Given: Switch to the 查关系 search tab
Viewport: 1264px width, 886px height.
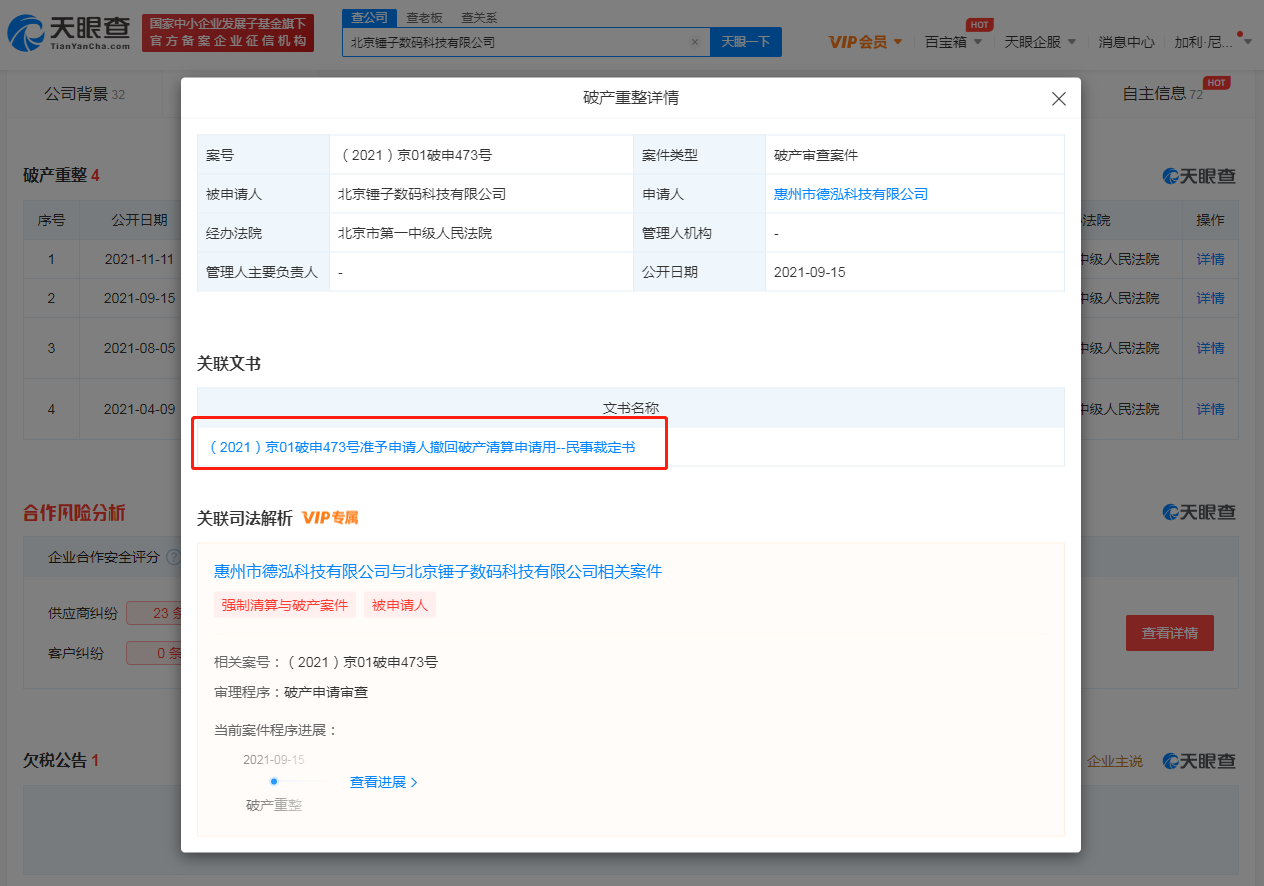Looking at the screenshot, I should (478, 17).
